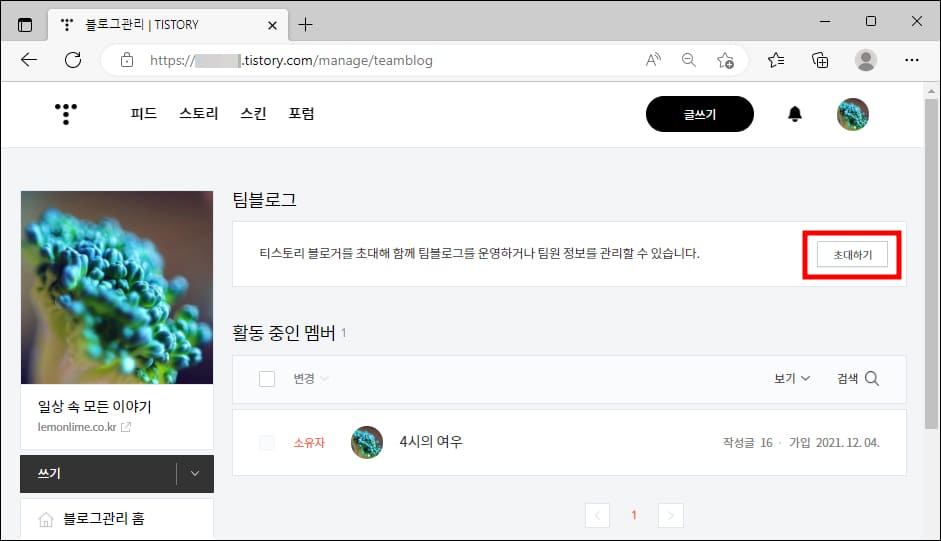Open 블로그관리 홈 in sidebar

pos(104,519)
